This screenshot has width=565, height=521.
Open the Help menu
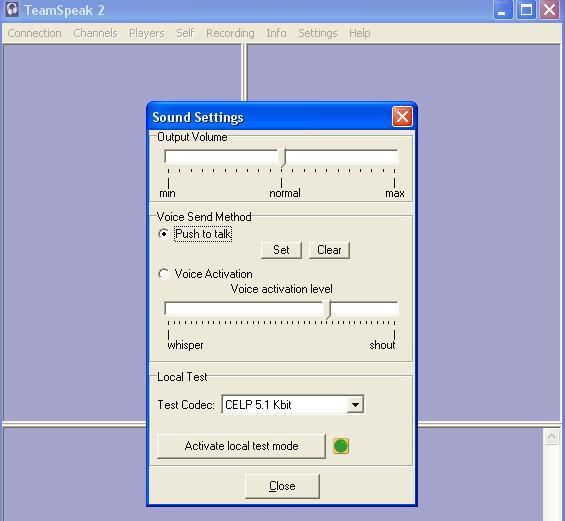360,33
